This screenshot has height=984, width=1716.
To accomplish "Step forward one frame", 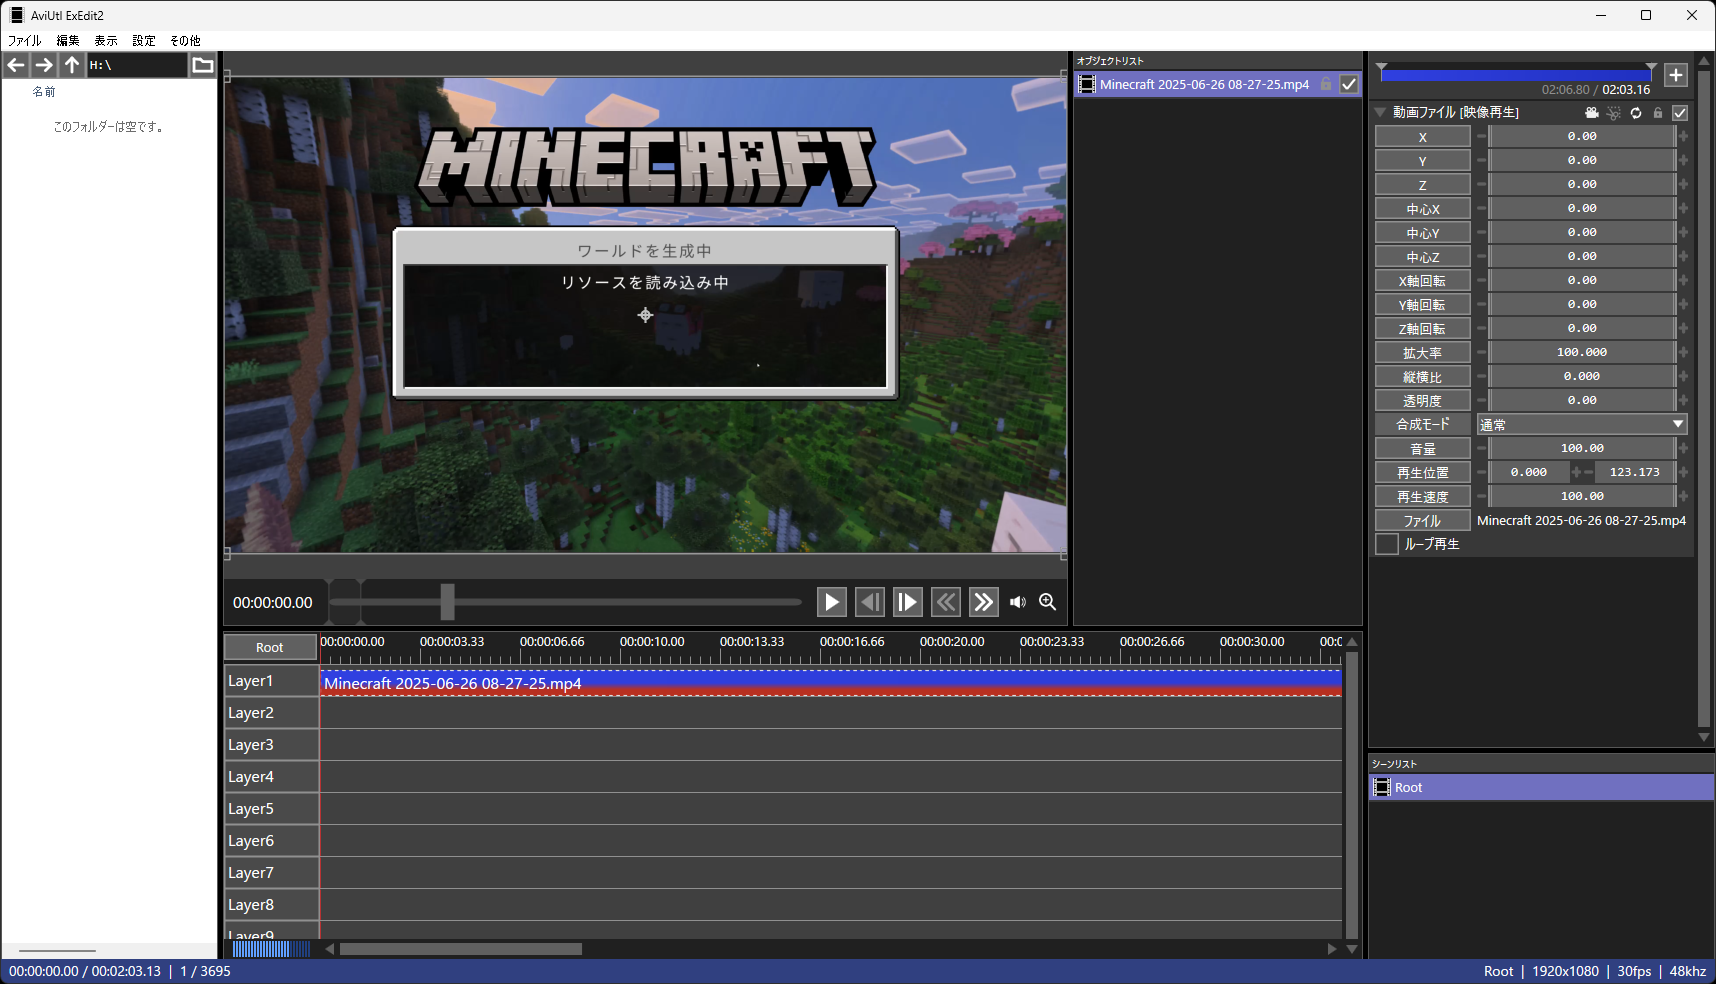I will pyautogui.click(x=907, y=602).
